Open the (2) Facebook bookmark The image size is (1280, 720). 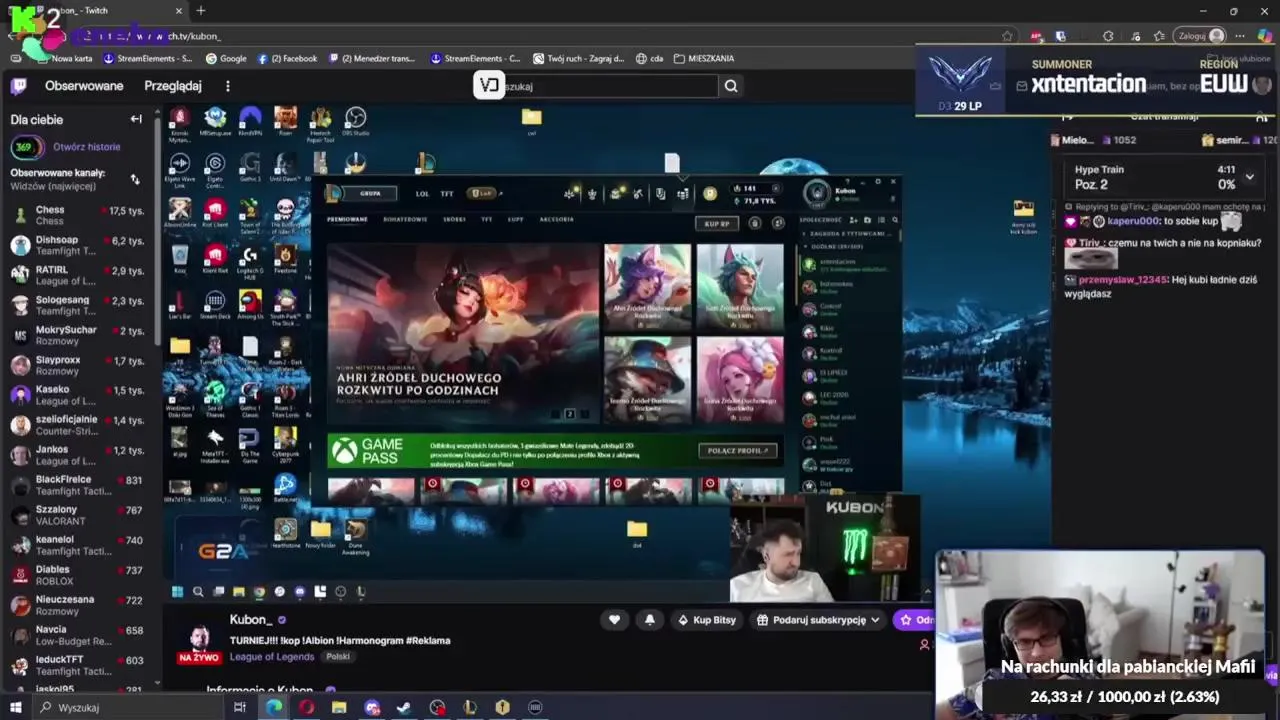[287, 59]
